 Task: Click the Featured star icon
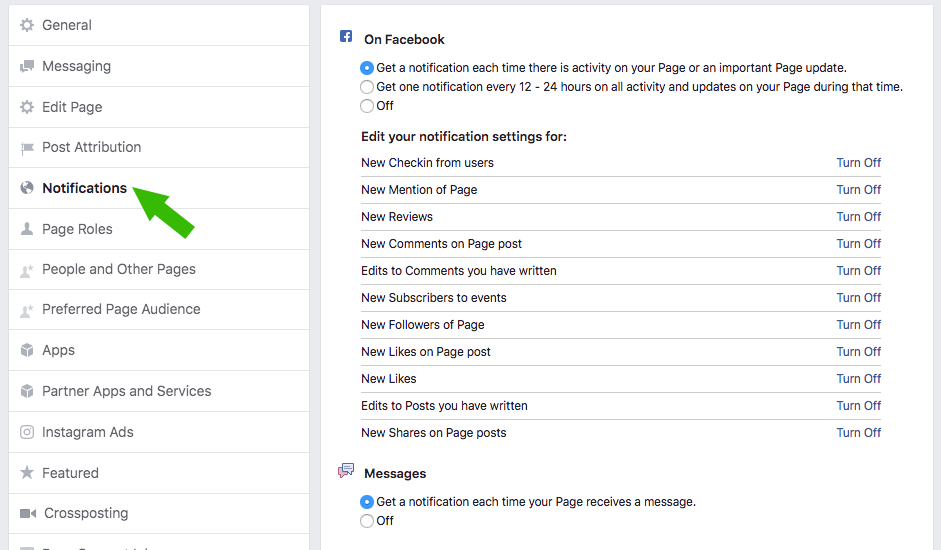pyautogui.click(x=27, y=473)
